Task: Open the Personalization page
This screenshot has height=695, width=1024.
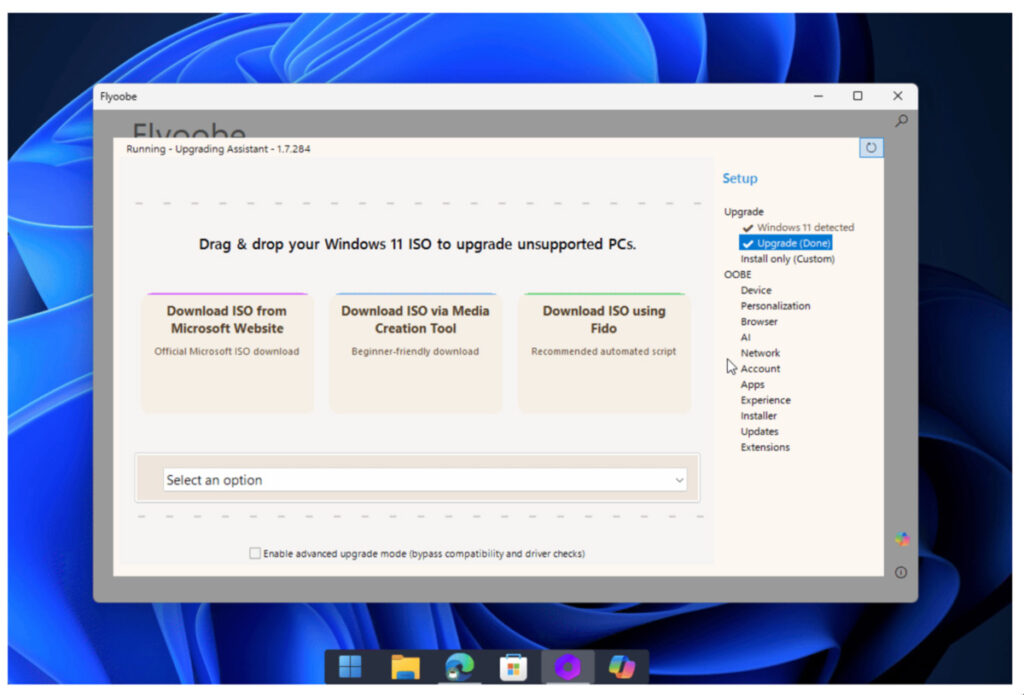Action: click(x=775, y=306)
